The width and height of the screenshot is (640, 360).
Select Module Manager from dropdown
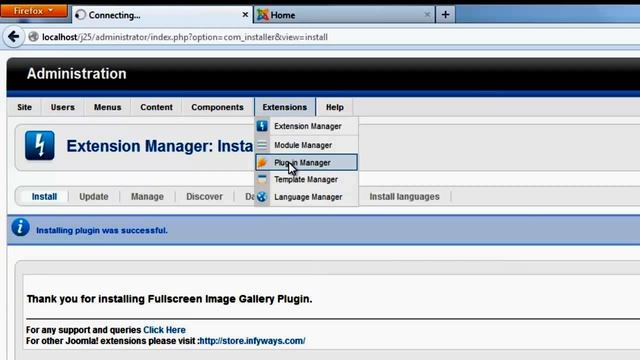click(307, 145)
